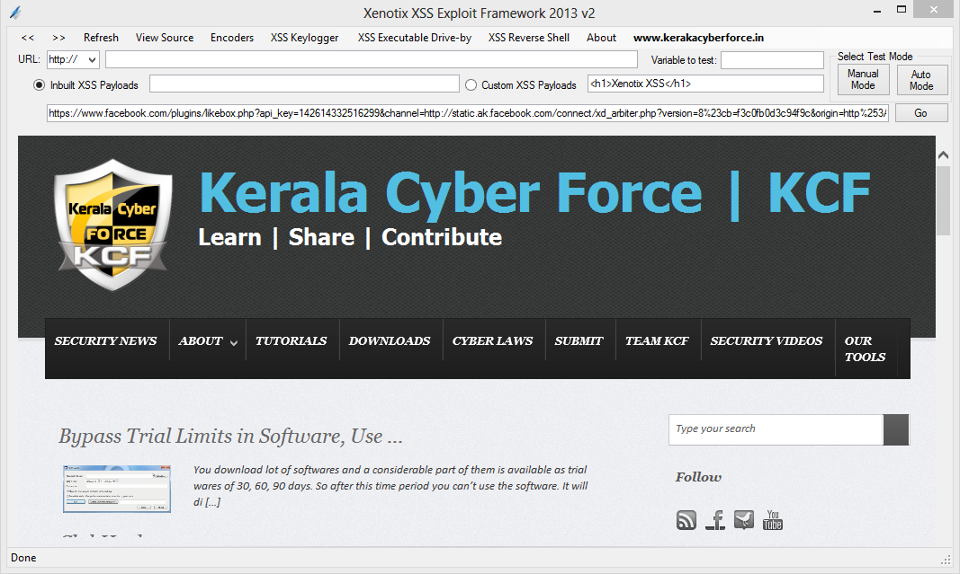Viewport: 960px width, 574px height.
Task: Select the Inbuilt XSS Payloads radio button
Action: coord(39,85)
